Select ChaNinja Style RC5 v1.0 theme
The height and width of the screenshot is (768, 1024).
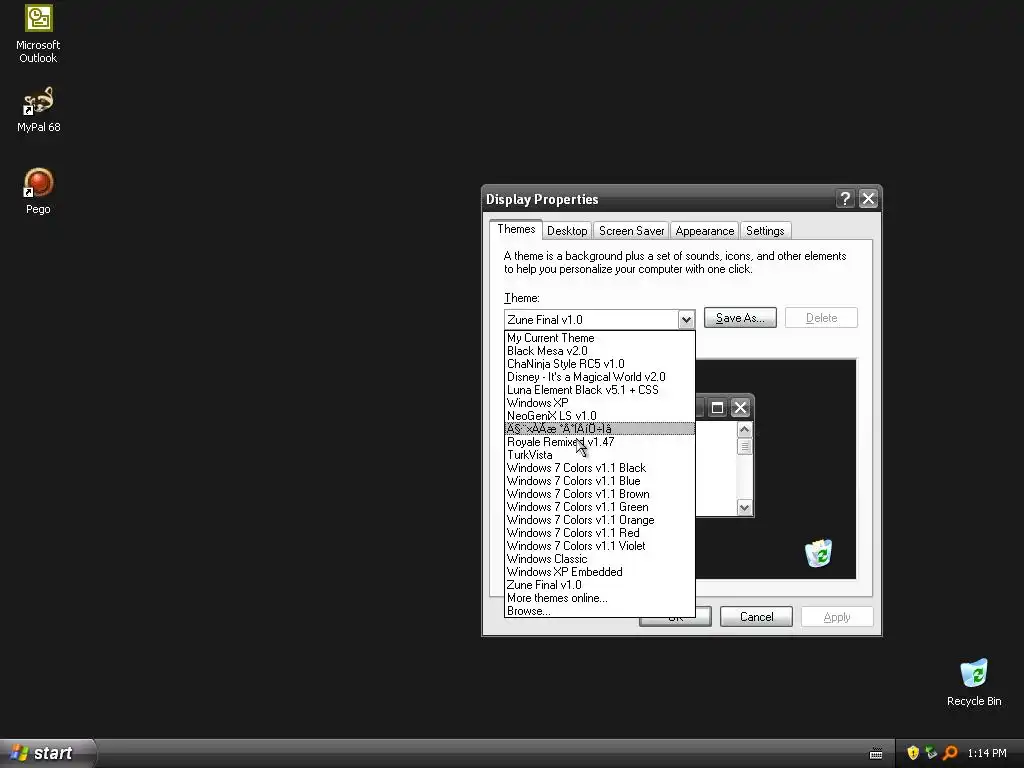(600, 364)
